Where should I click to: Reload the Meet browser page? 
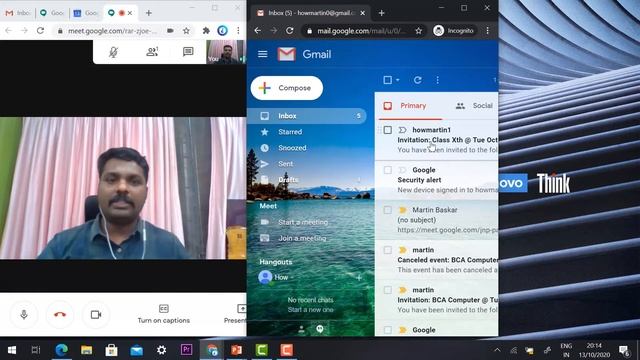(x=40, y=31)
